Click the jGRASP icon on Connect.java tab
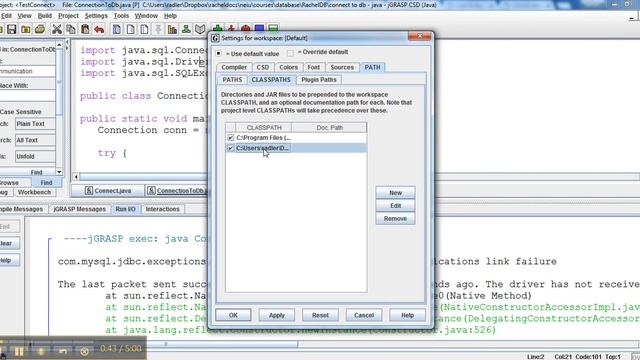This screenshot has width=640, height=360. point(89,191)
